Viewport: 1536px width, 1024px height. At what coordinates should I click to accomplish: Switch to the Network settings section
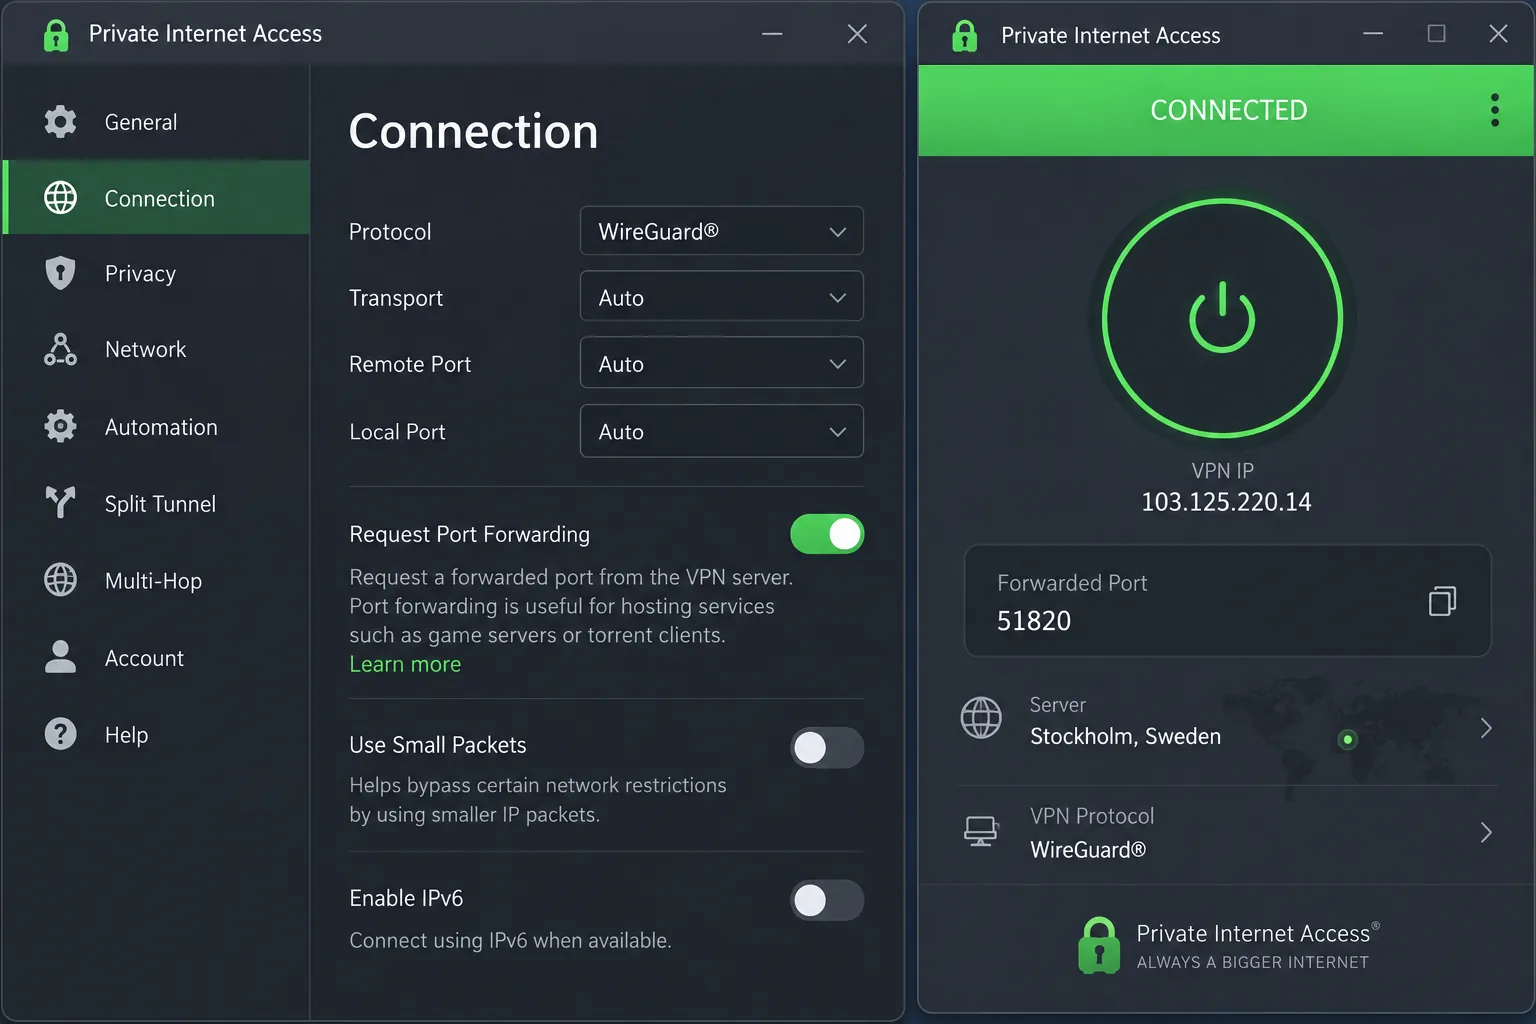pos(157,349)
